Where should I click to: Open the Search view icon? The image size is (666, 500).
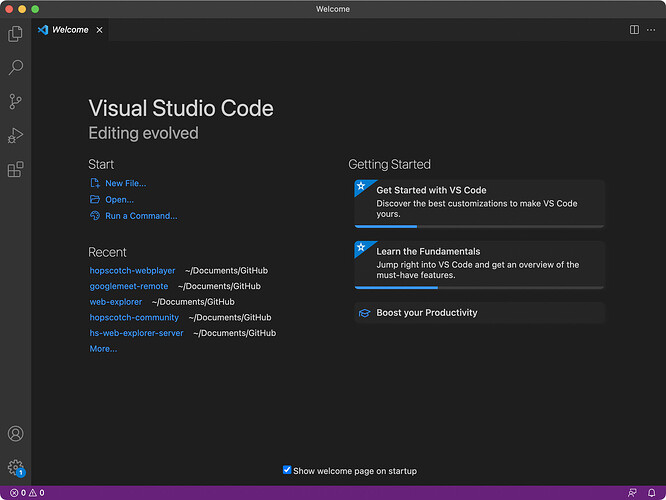(15, 68)
